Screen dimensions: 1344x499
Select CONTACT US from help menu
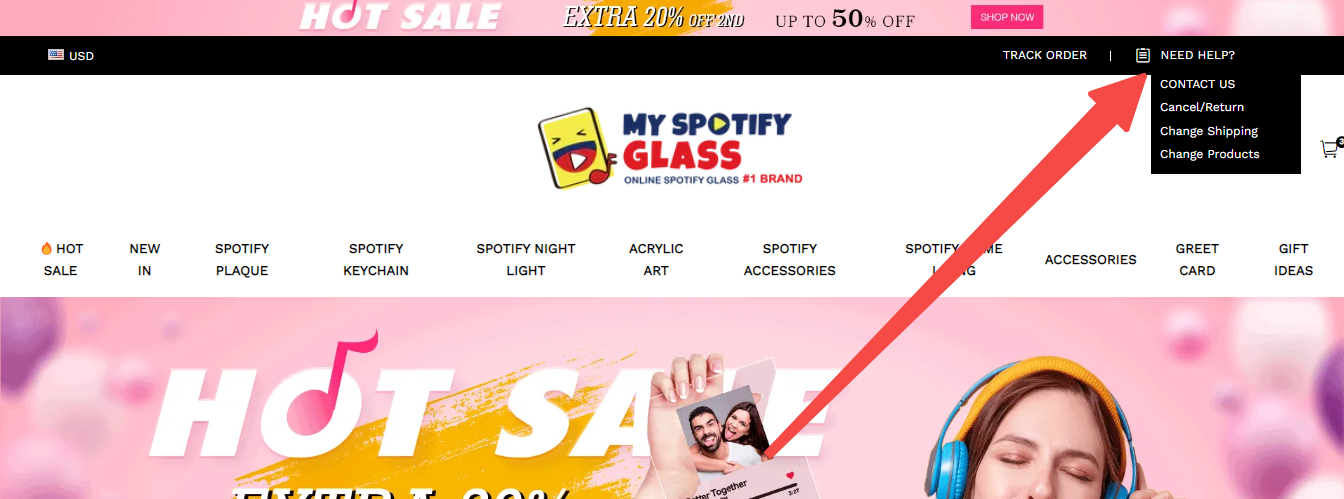point(1197,84)
